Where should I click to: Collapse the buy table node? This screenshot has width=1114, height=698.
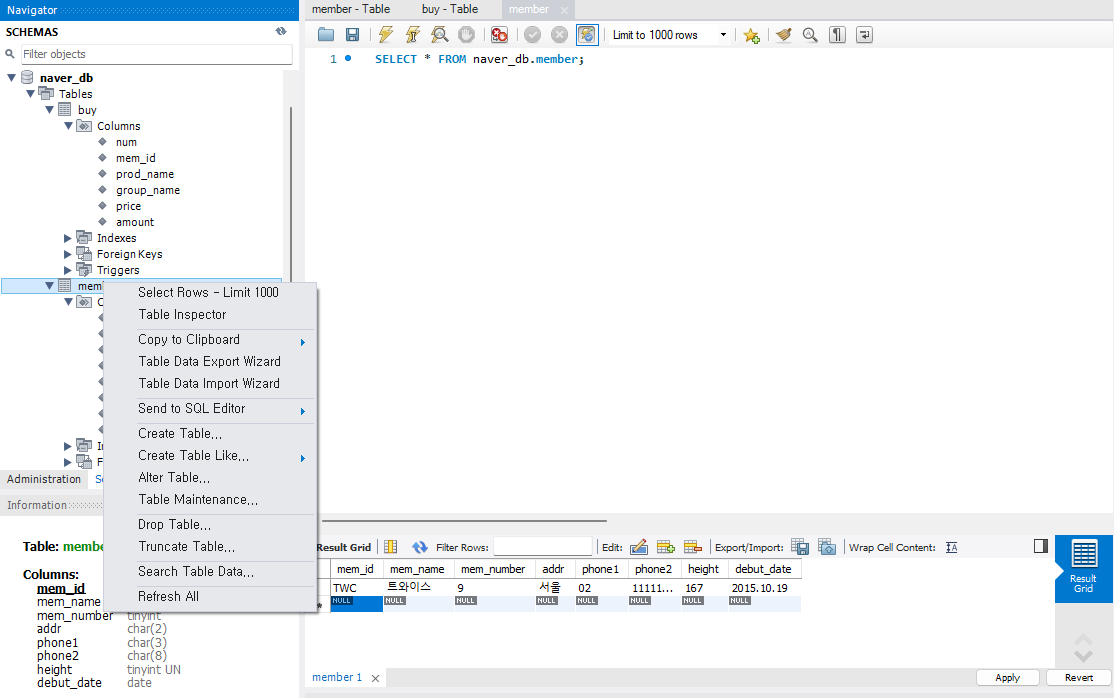[x=50, y=109]
